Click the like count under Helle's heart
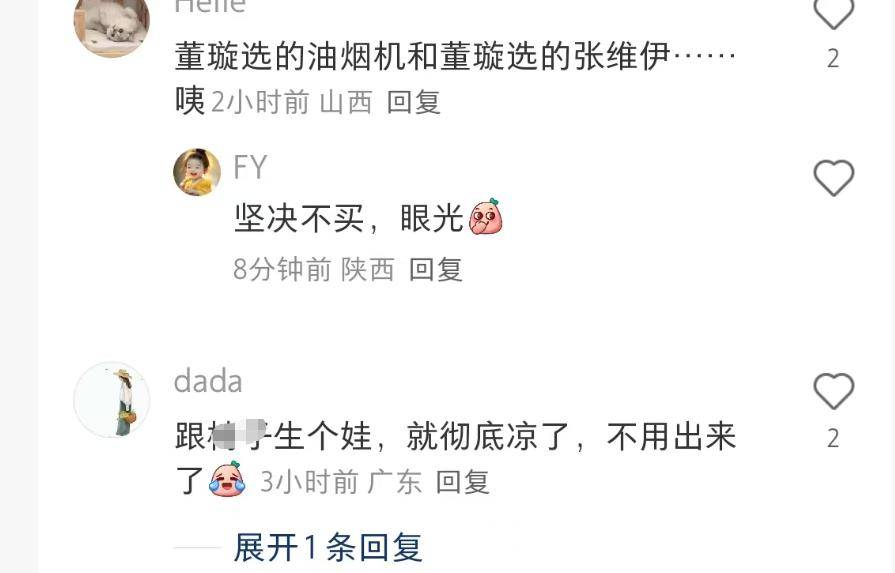This screenshot has width=895, height=573. point(833,58)
